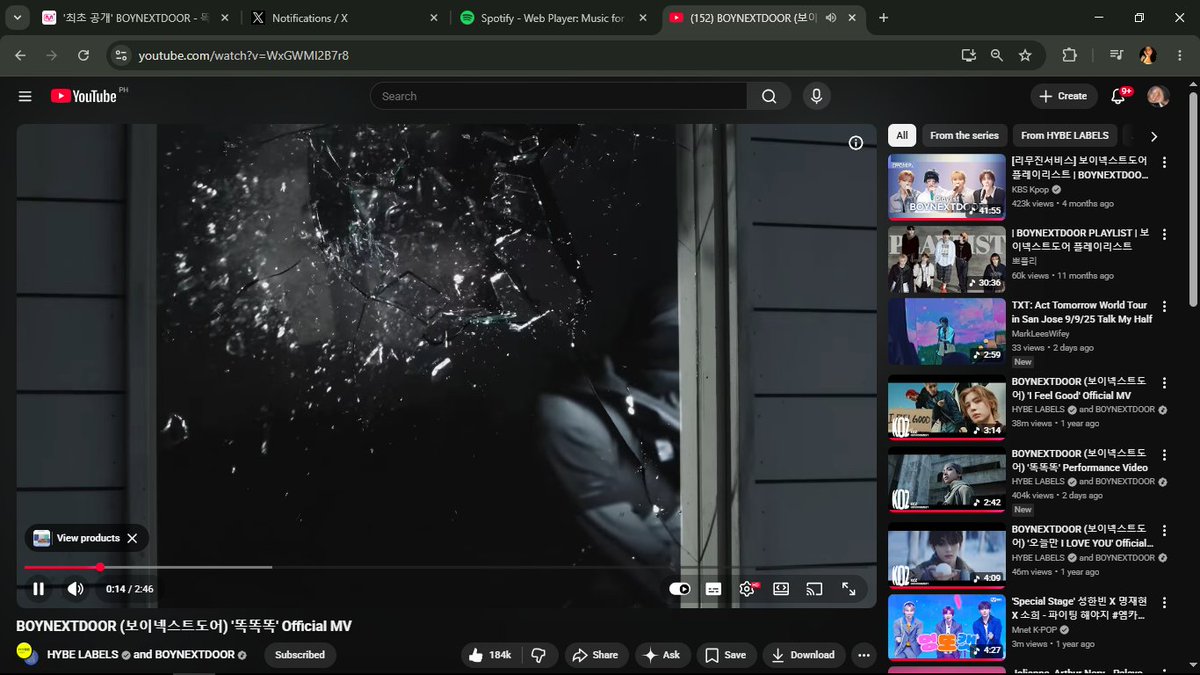
Task: Open zoom magnifier in address bar
Action: 996,56
